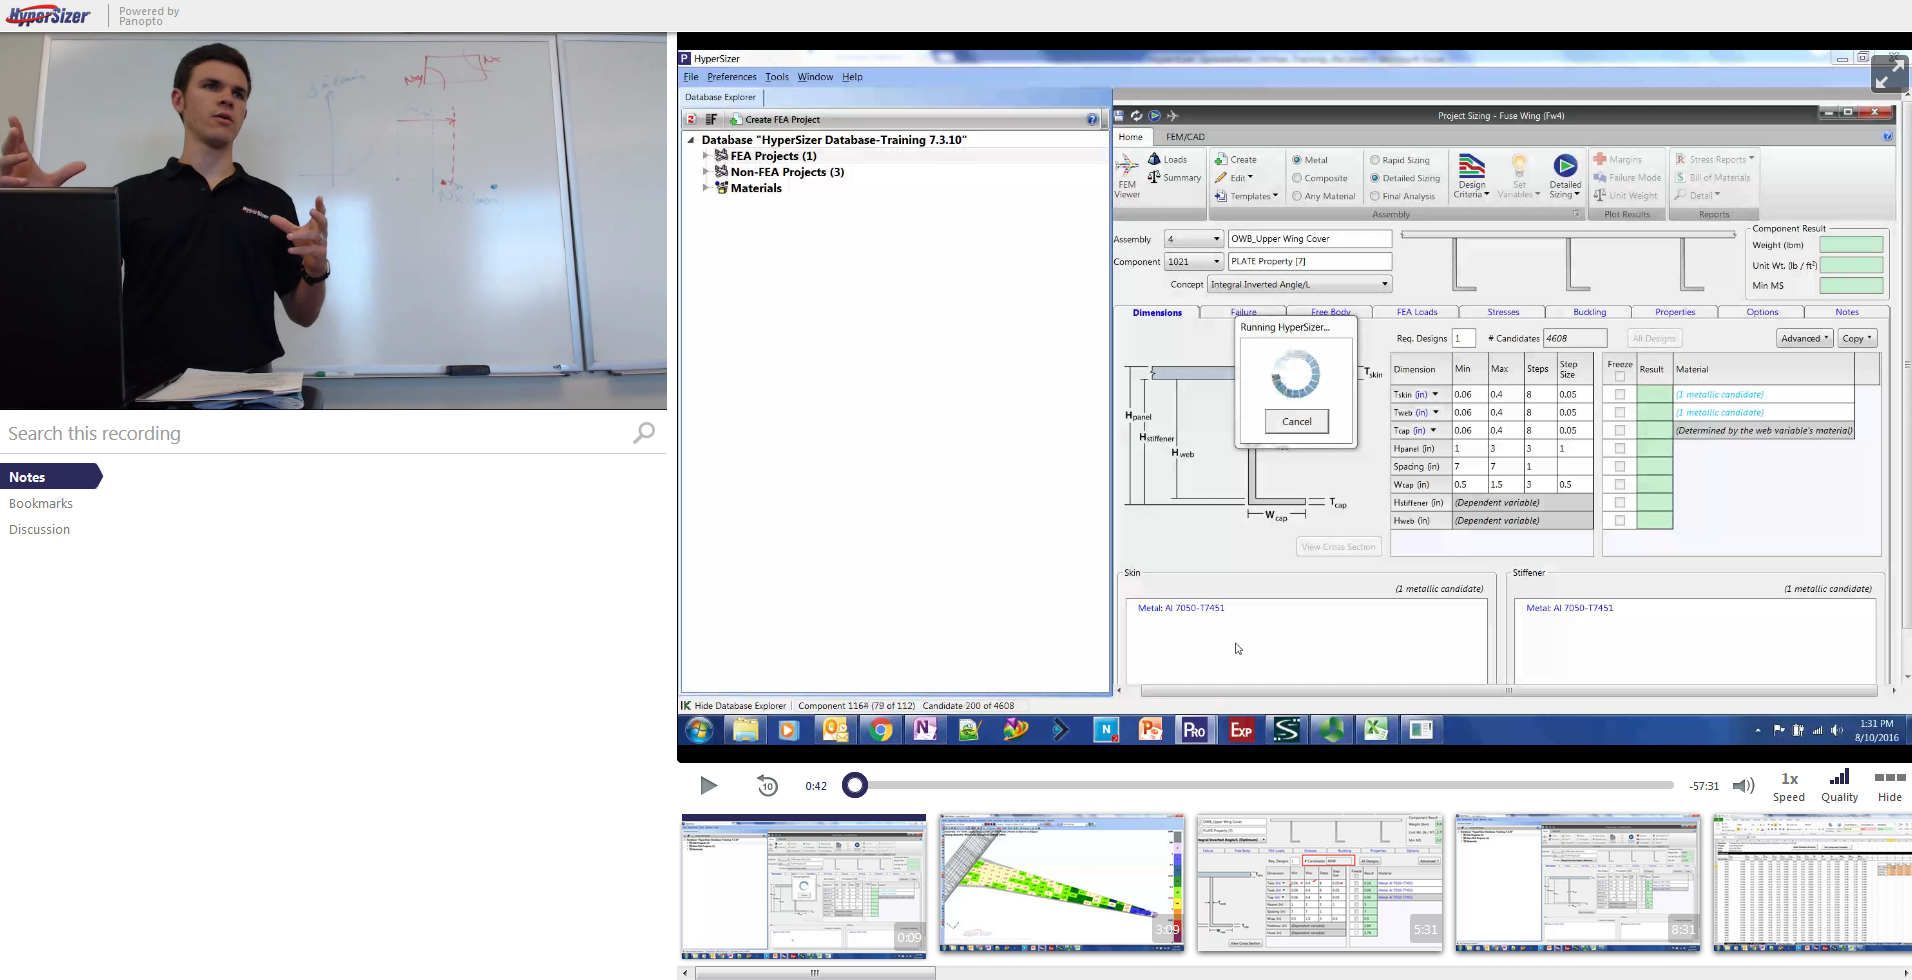Viewport: 1912px width, 980px height.
Task: Jump to the 3:09 wing model thumbnail
Action: click(1062, 882)
